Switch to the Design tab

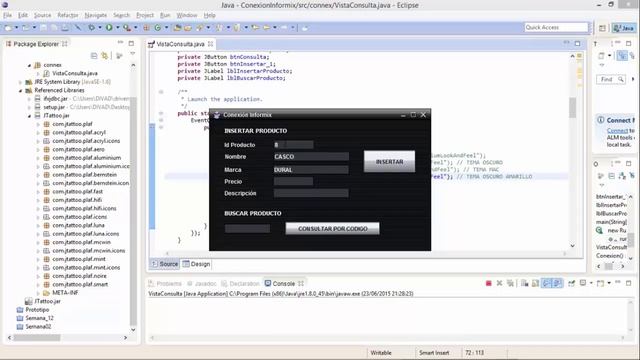click(x=196, y=264)
